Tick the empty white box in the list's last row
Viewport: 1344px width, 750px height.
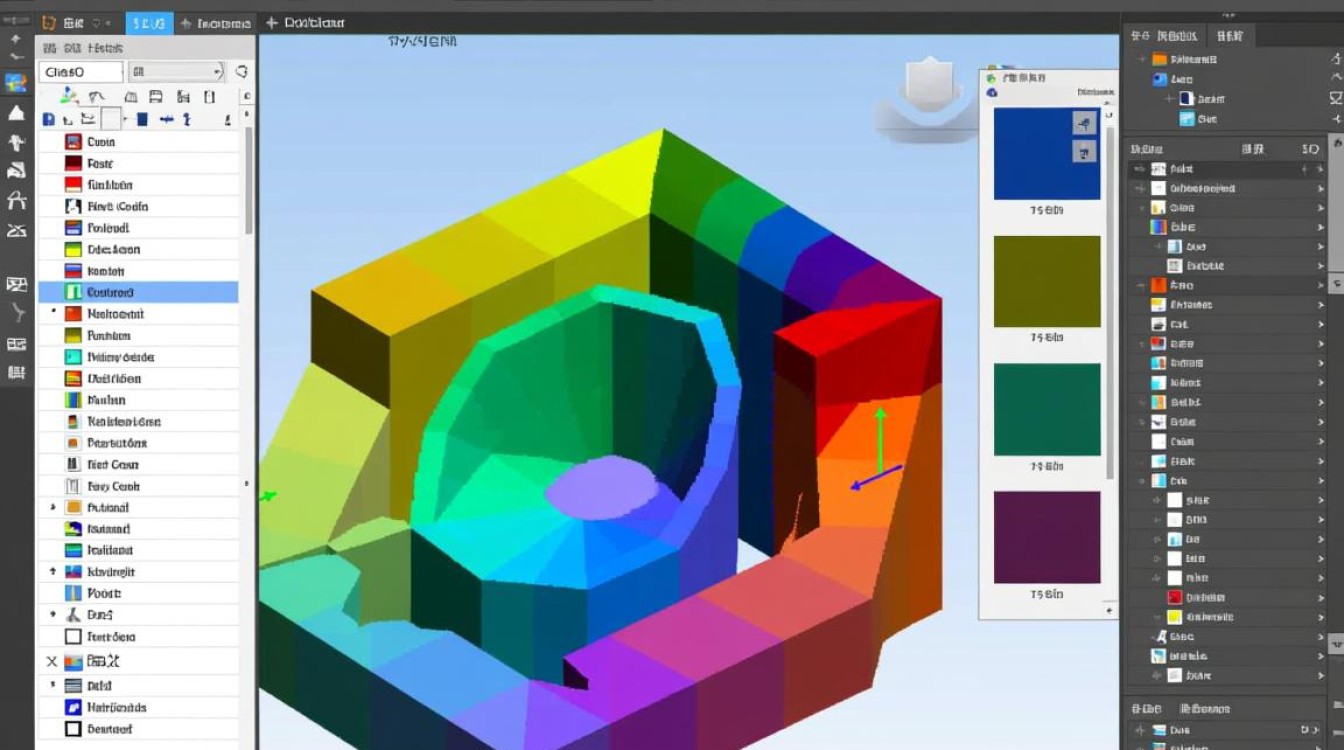tap(72, 729)
